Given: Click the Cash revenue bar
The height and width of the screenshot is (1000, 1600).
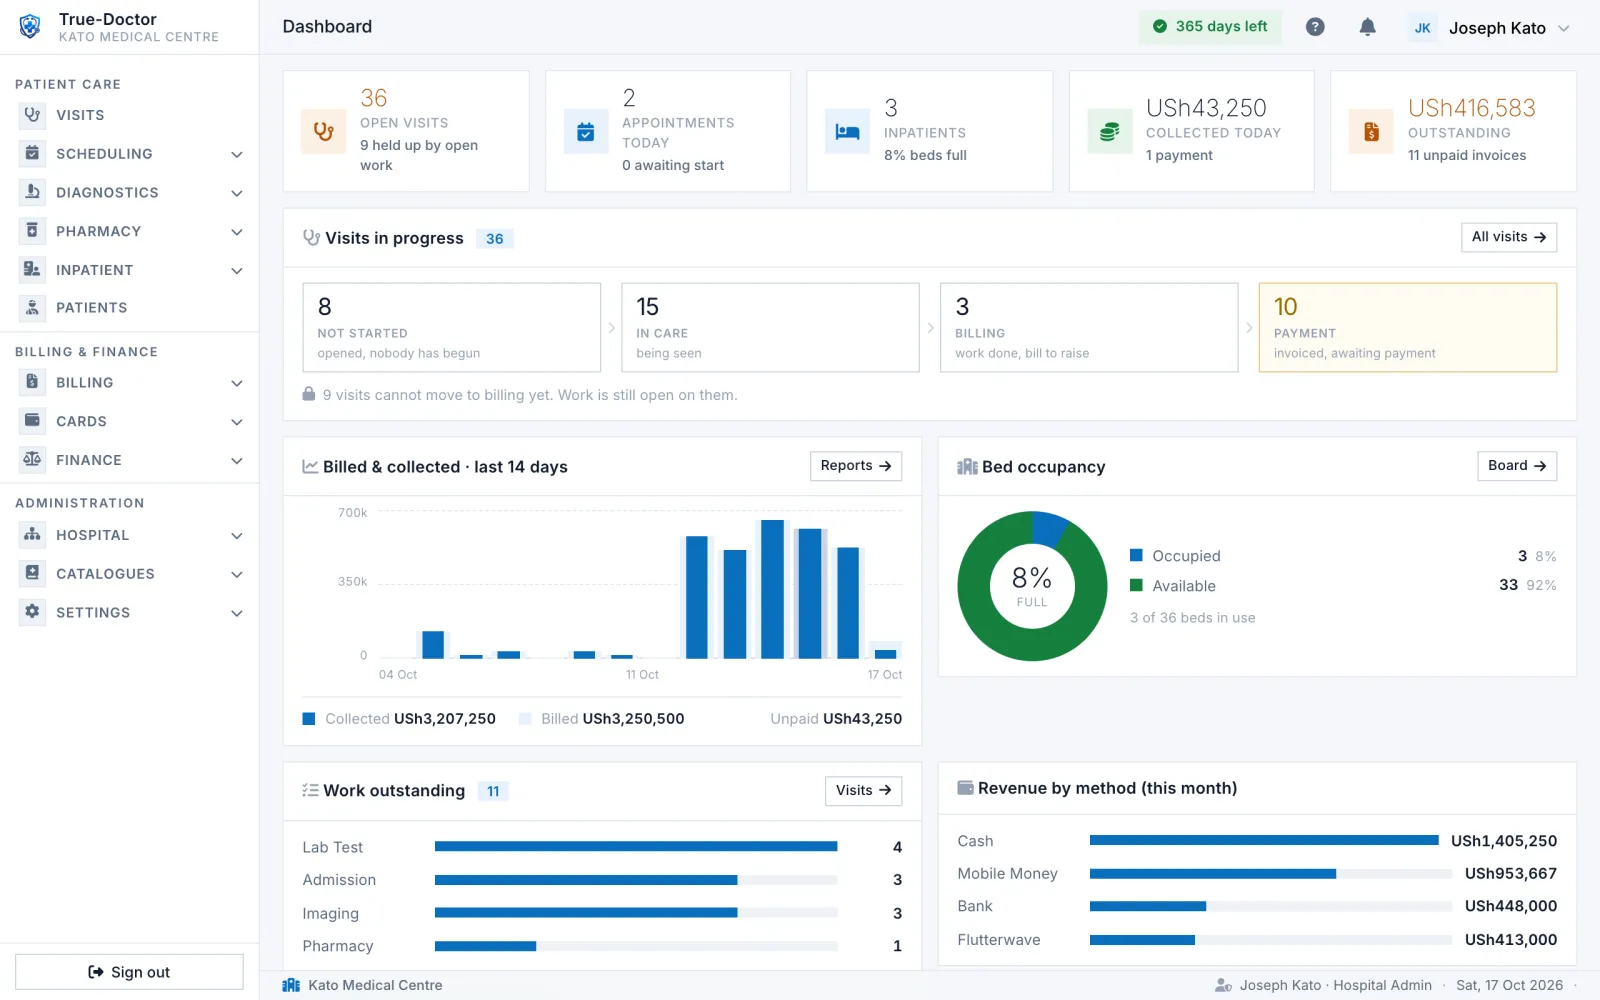Looking at the screenshot, I should [x=1264, y=841].
